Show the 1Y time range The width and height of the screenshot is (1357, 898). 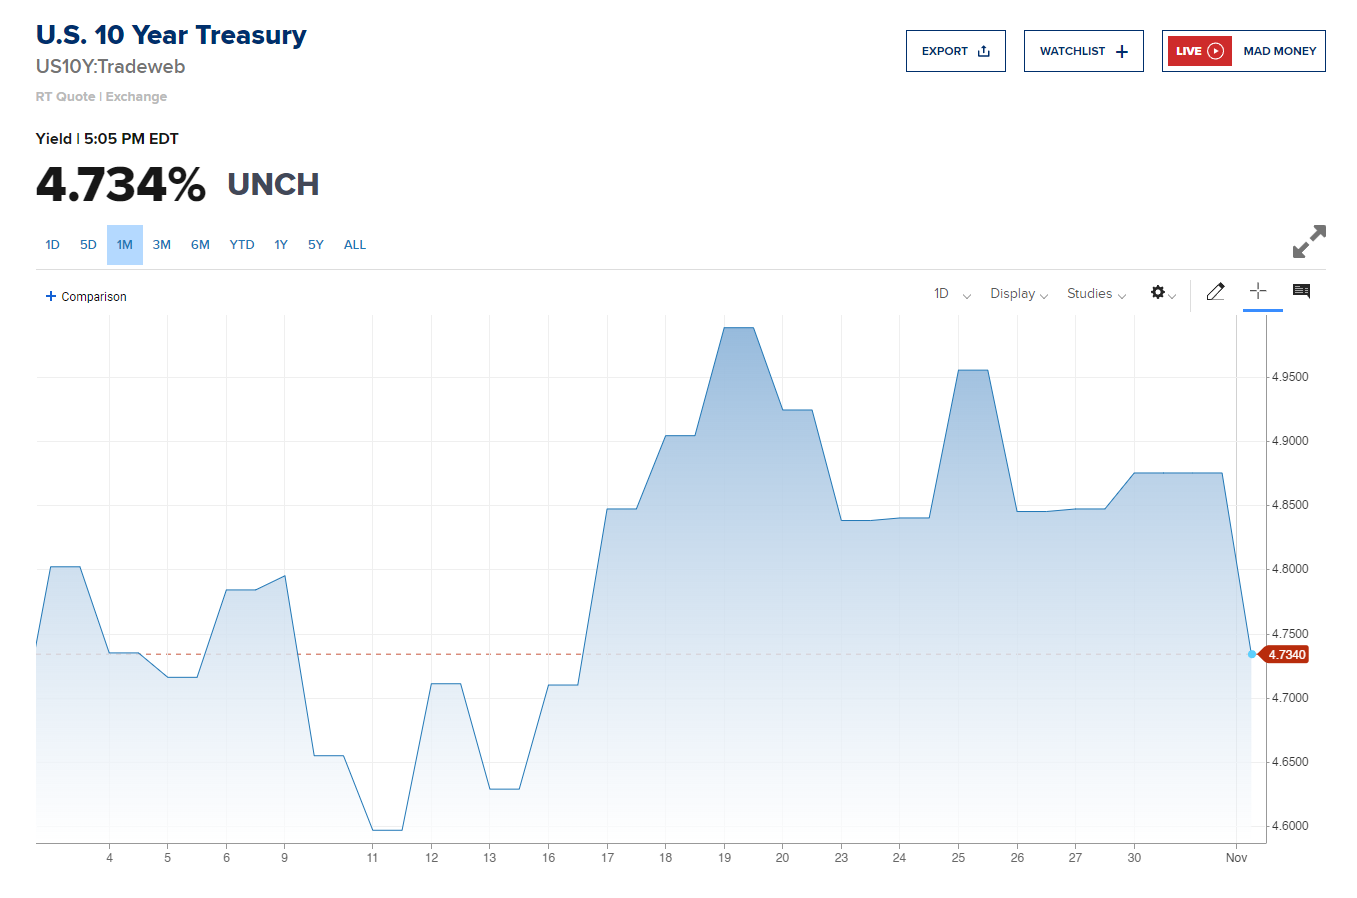(x=281, y=245)
